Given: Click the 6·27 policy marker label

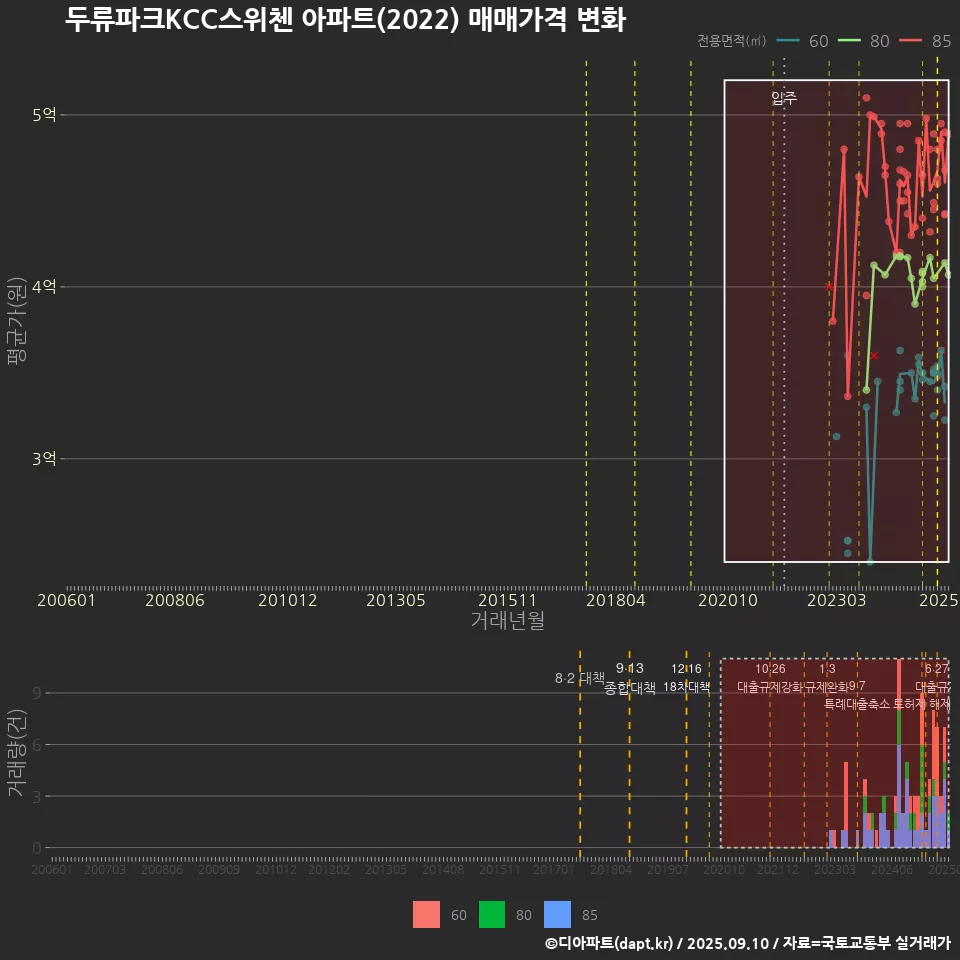Looking at the screenshot, I should (937, 669).
